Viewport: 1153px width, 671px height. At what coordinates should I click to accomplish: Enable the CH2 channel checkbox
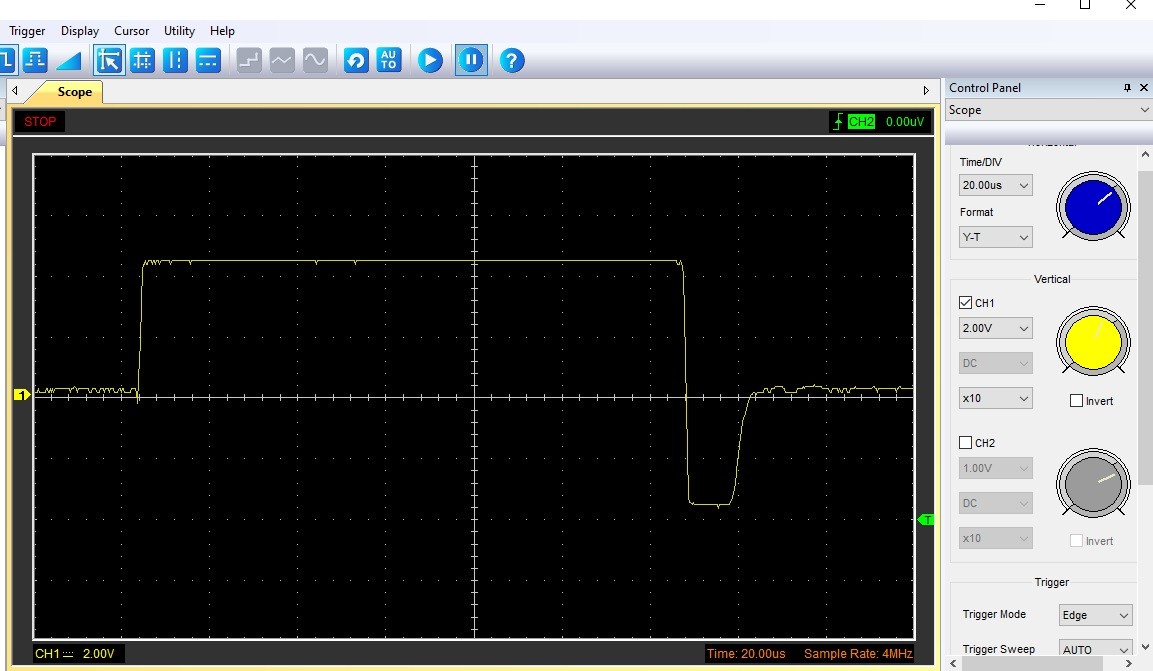966,443
